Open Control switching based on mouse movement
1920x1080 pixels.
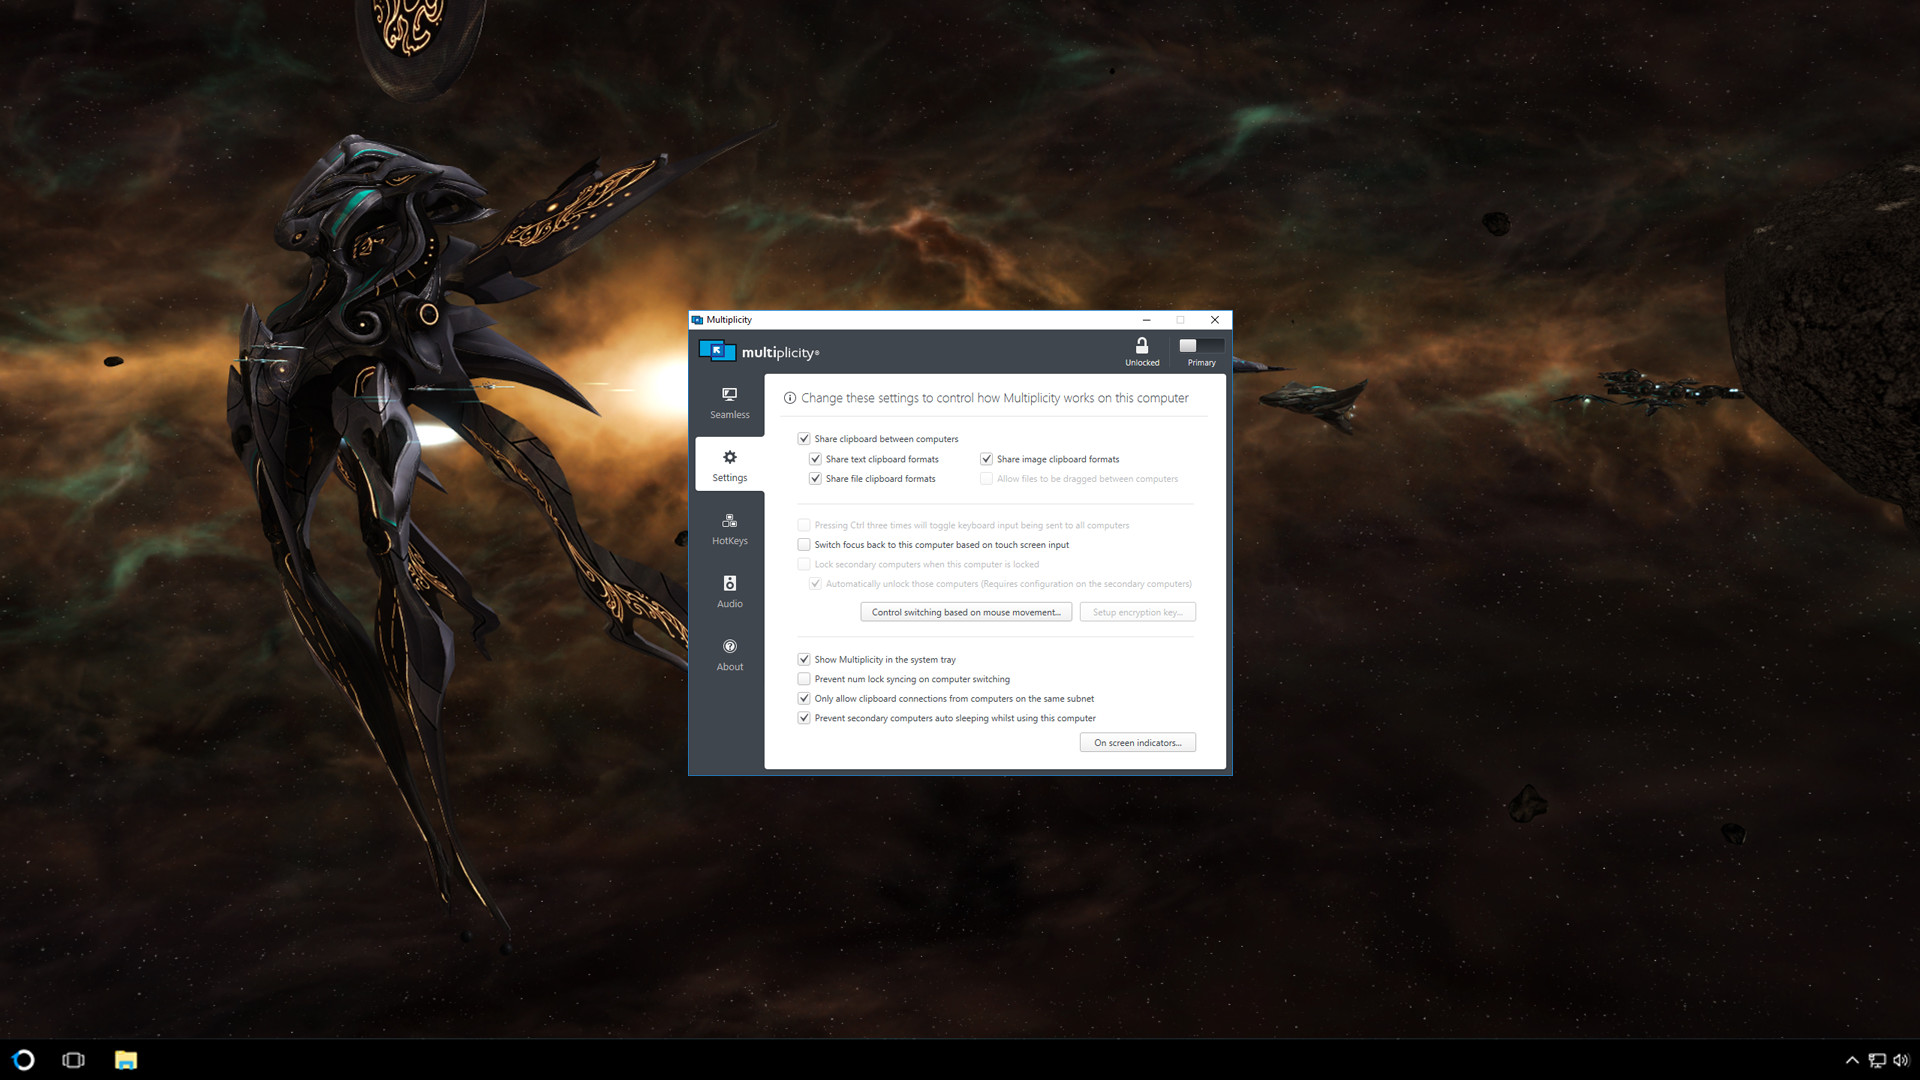pyautogui.click(x=965, y=611)
